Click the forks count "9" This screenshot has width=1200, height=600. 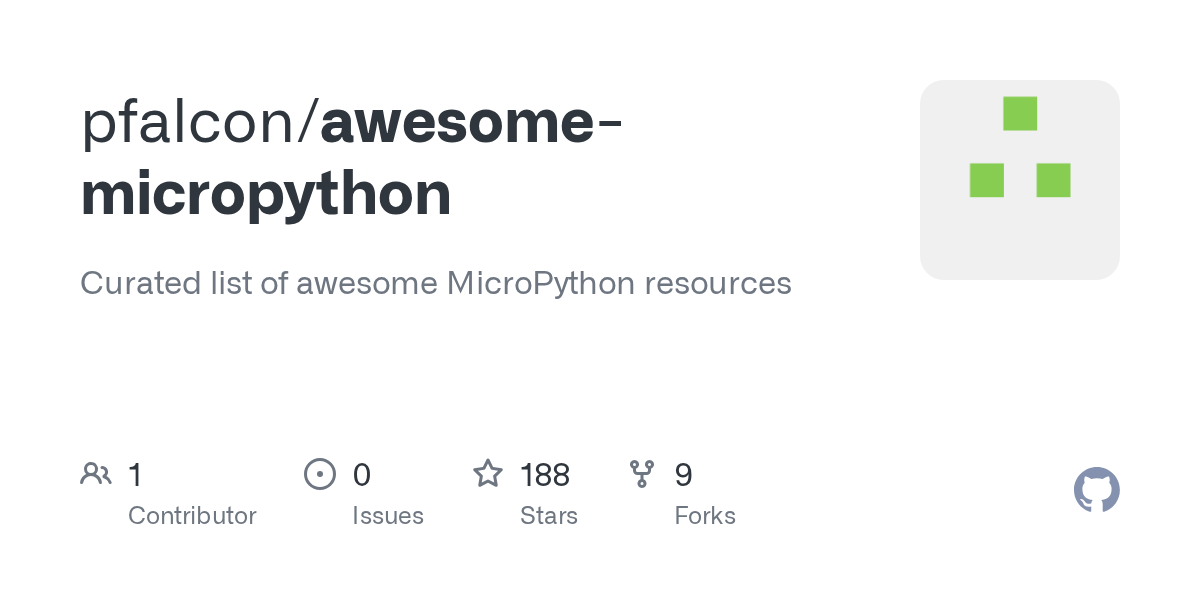click(683, 475)
